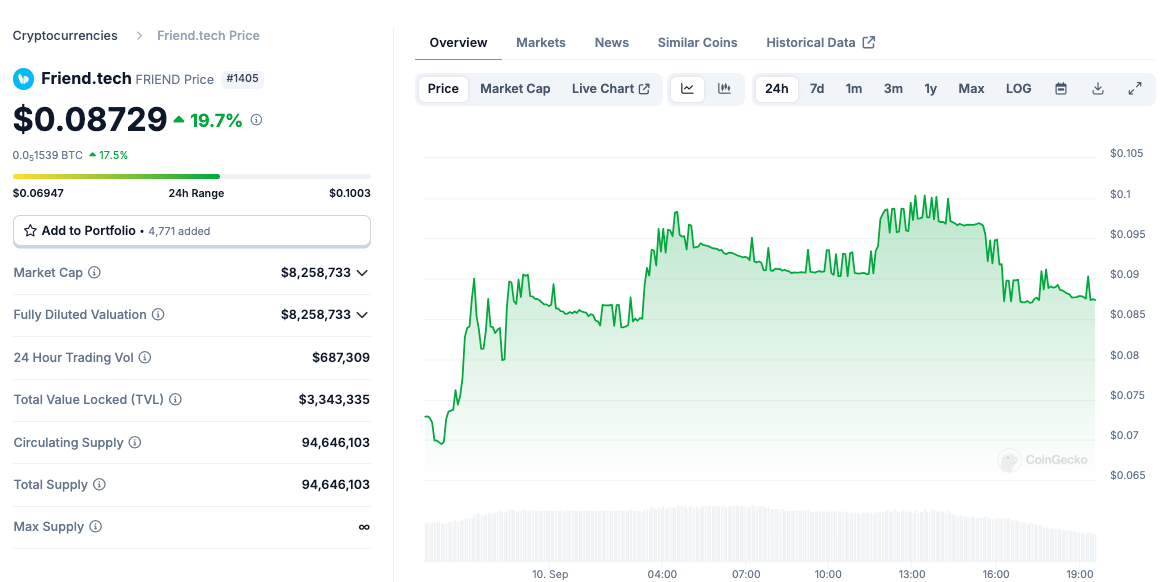Click the $687,309 trading volume value
The image size is (1163, 582).
(x=340, y=357)
